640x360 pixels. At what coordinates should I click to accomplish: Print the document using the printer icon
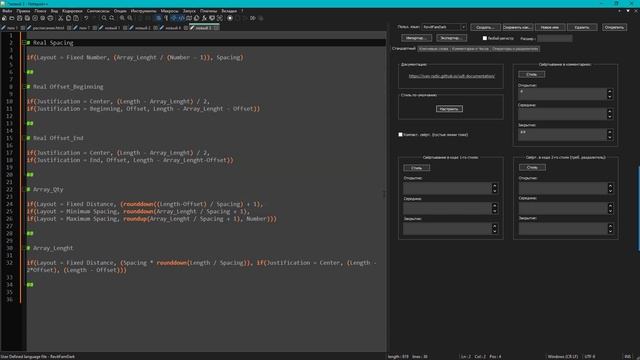click(51, 18)
